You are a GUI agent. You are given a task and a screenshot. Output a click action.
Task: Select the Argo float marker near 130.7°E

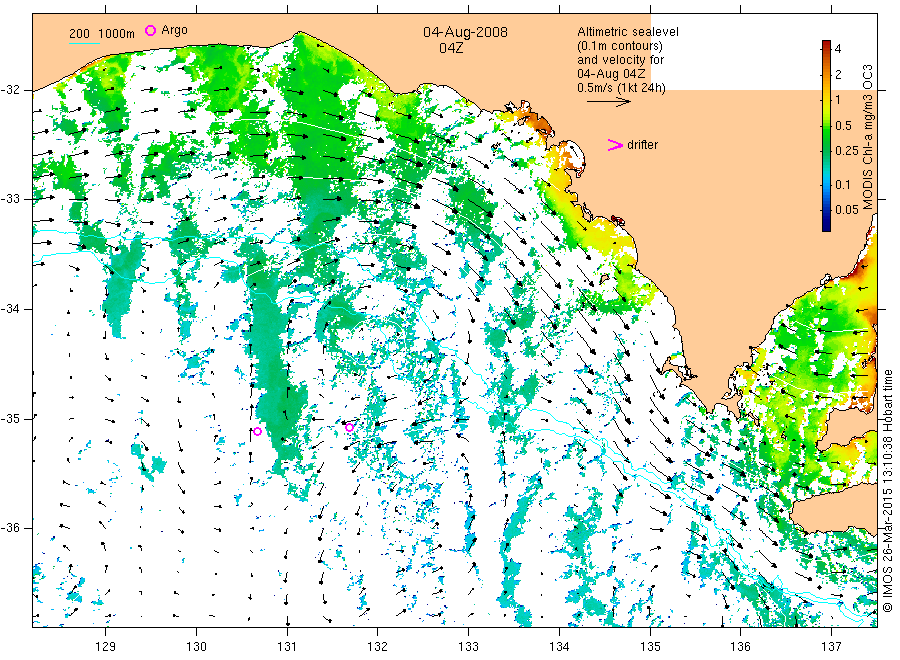coord(257,432)
